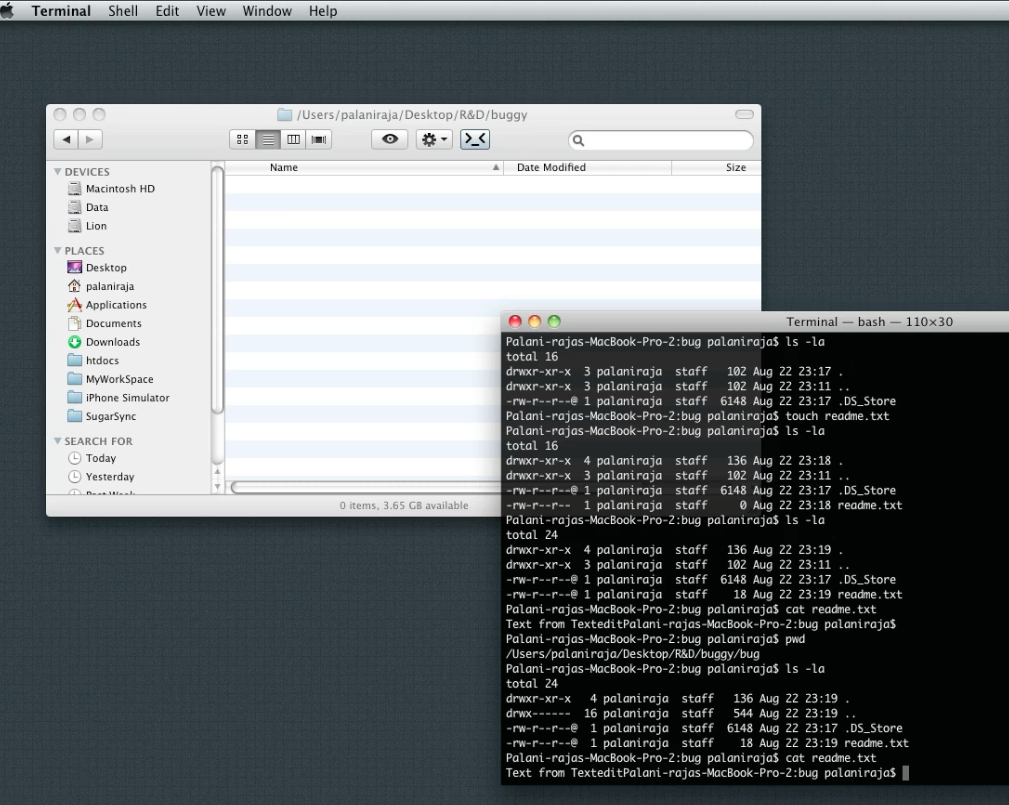Viewport: 1009px width, 805px height.
Task: Click the green Downloads arrow icon
Action: tap(75, 342)
